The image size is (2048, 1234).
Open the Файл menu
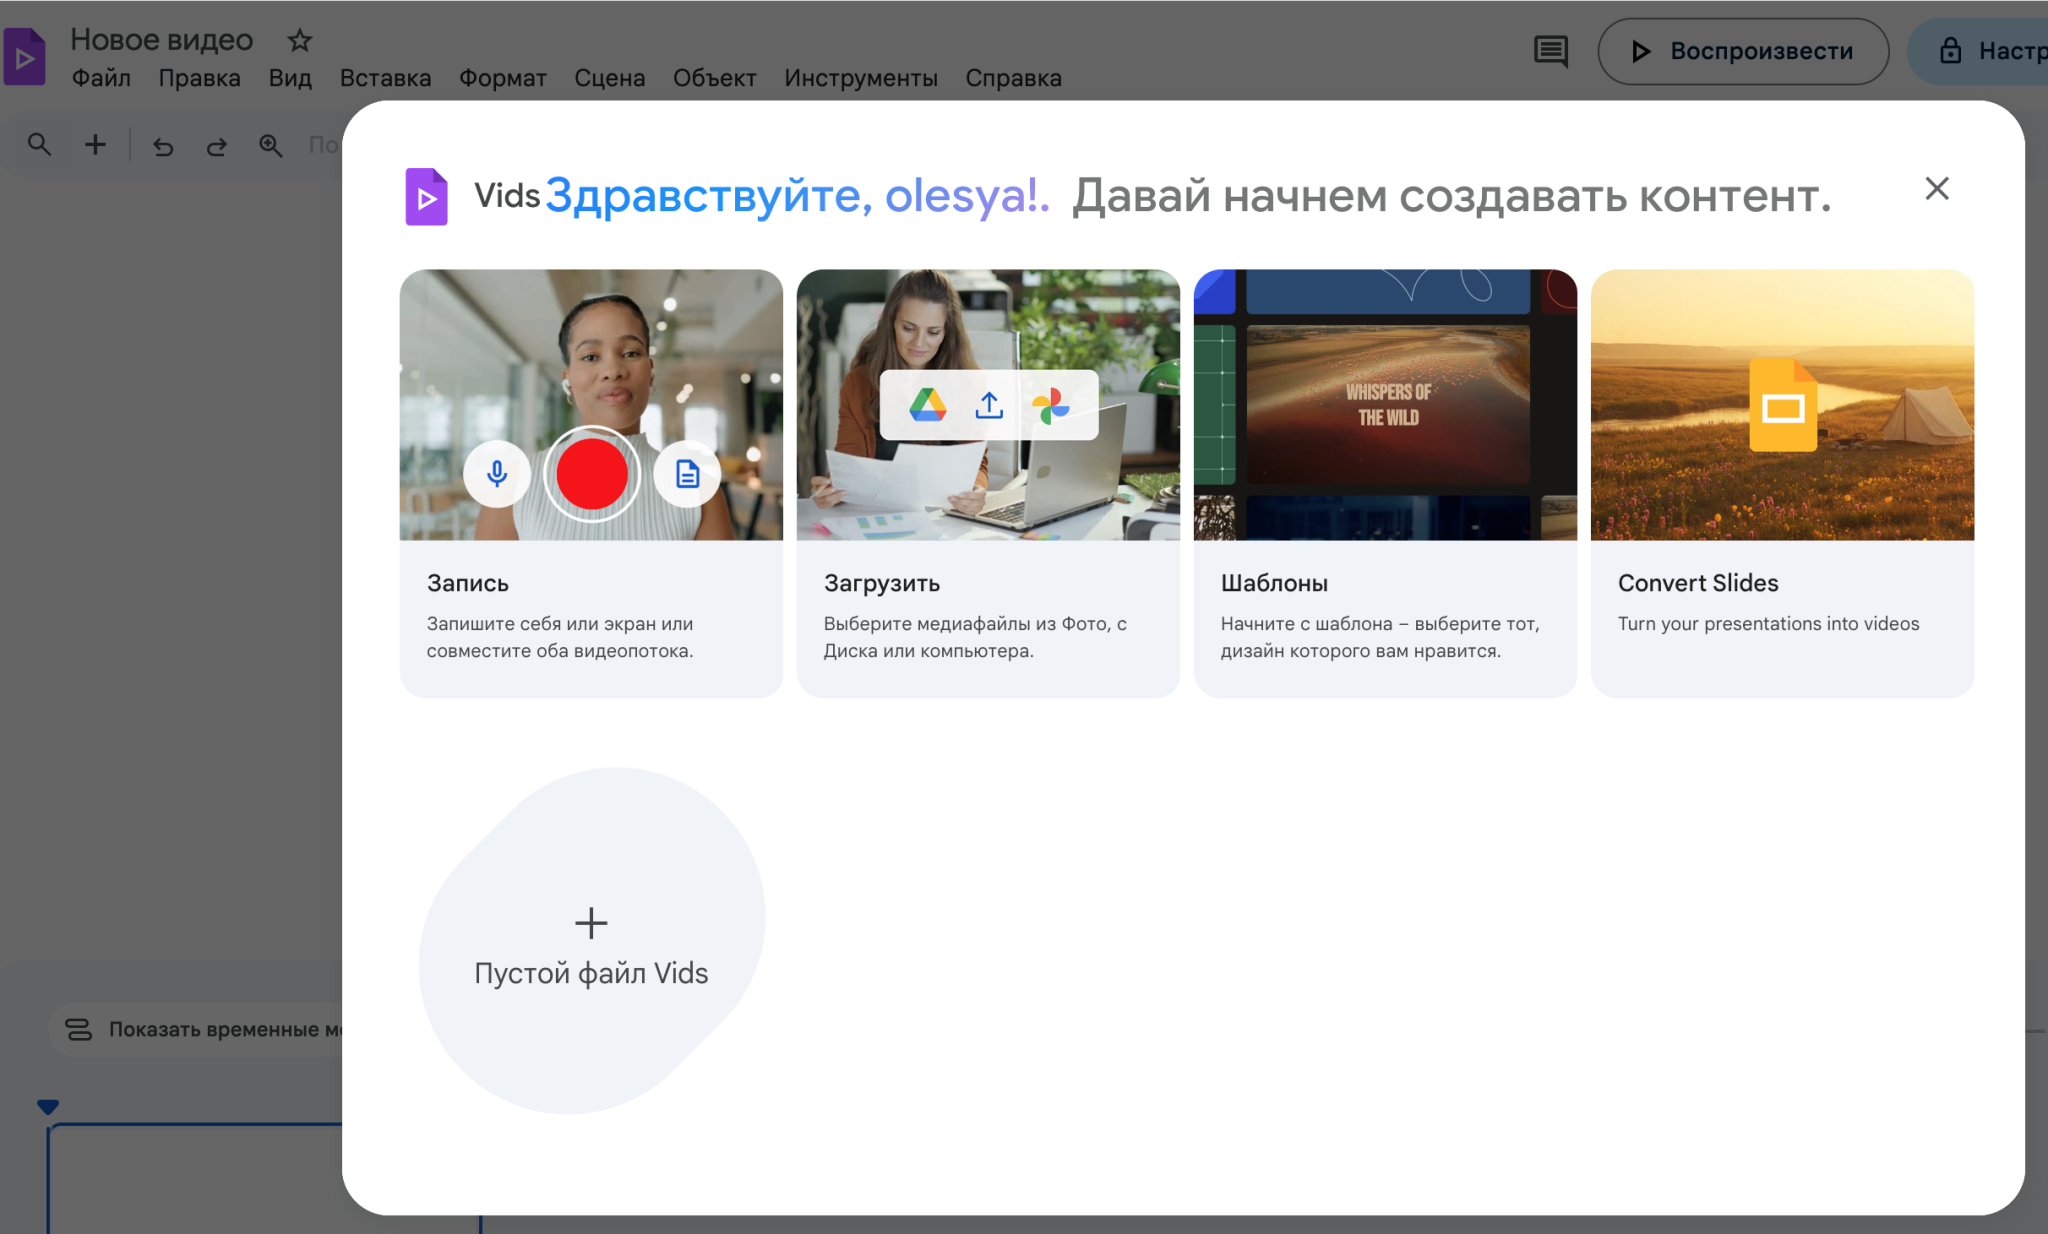(101, 78)
